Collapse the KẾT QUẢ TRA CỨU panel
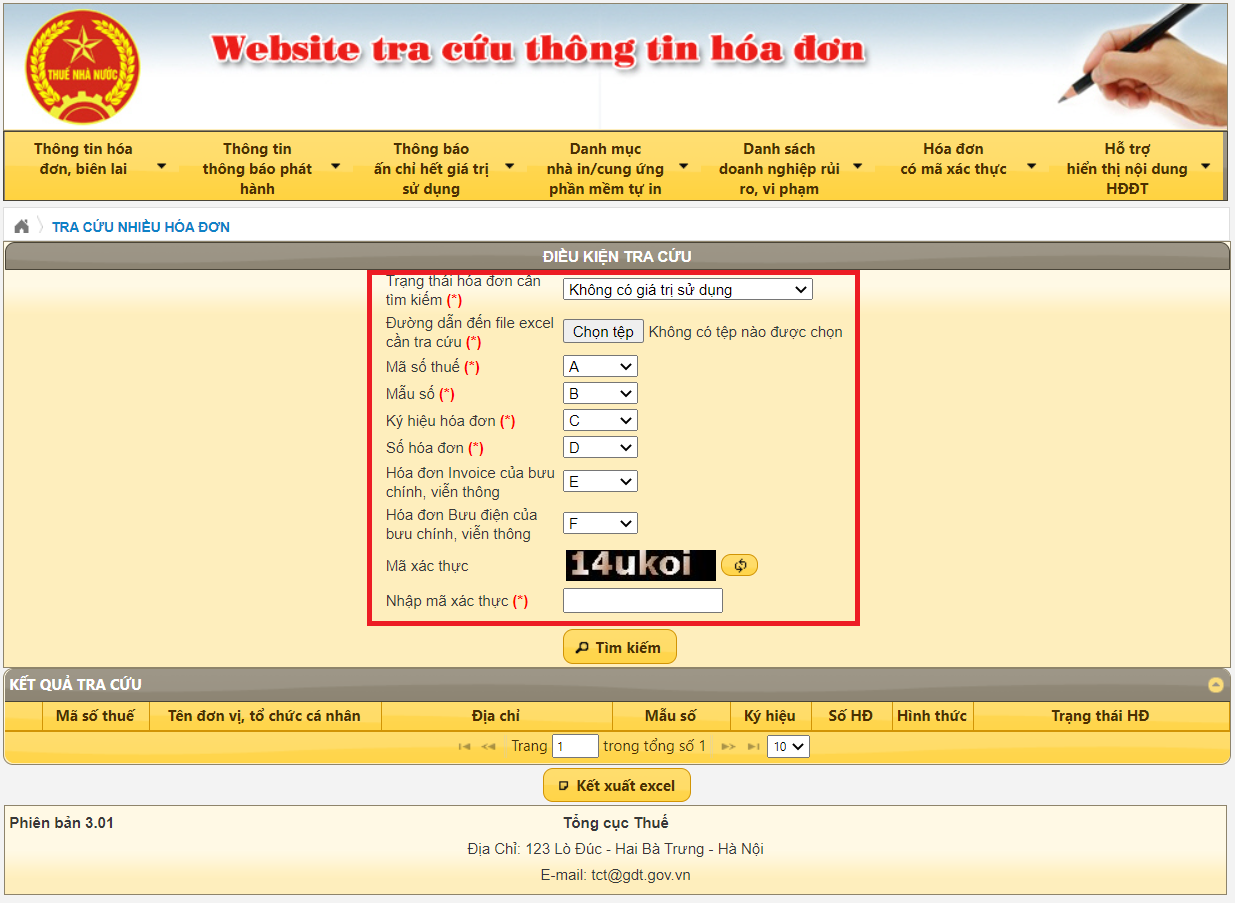1235x903 pixels. pyautogui.click(x=1216, y=685)
